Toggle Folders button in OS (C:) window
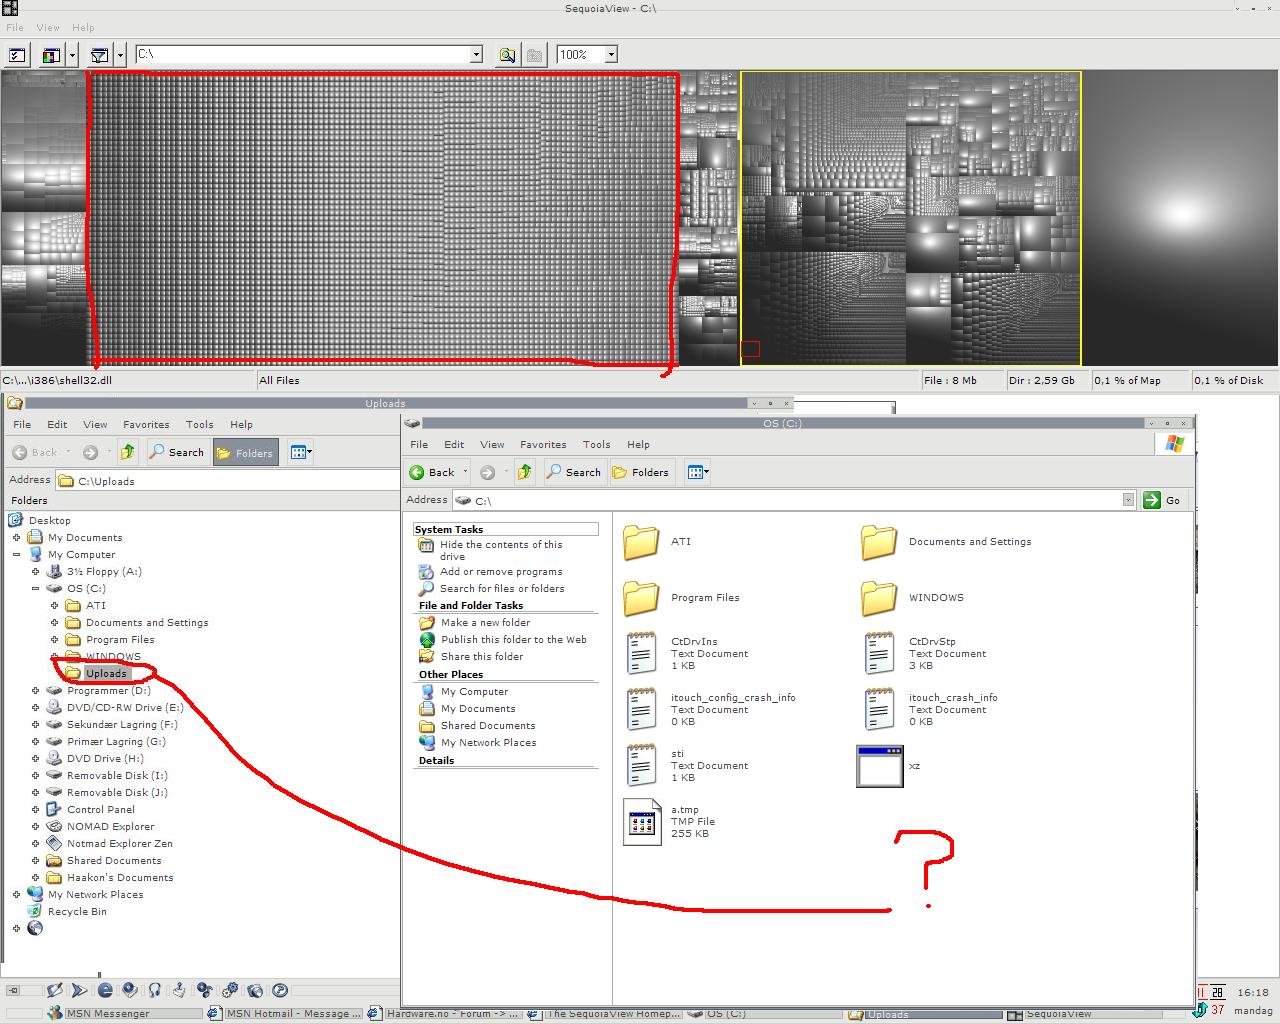The width and height of the screenshot is (1280, 1024). point(640,472)
